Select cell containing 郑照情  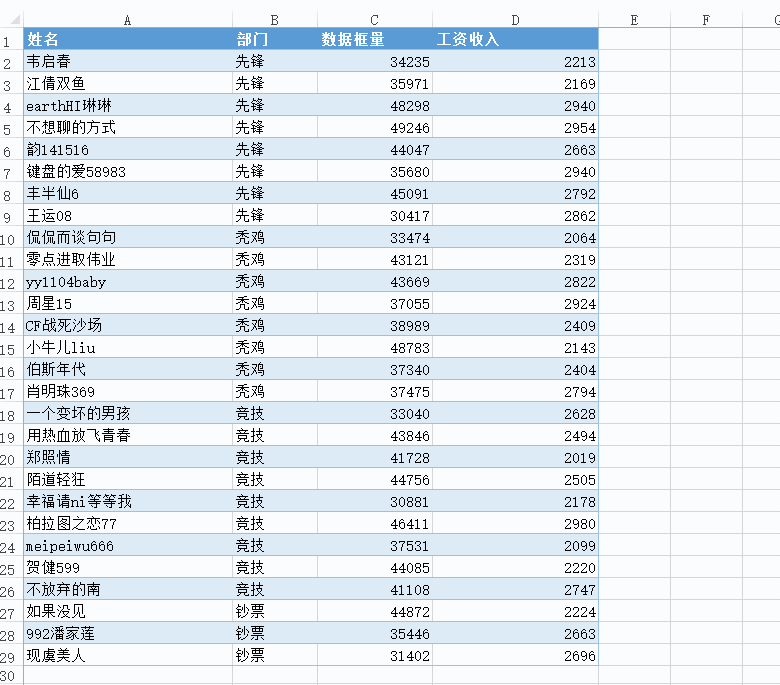point(128,457)
